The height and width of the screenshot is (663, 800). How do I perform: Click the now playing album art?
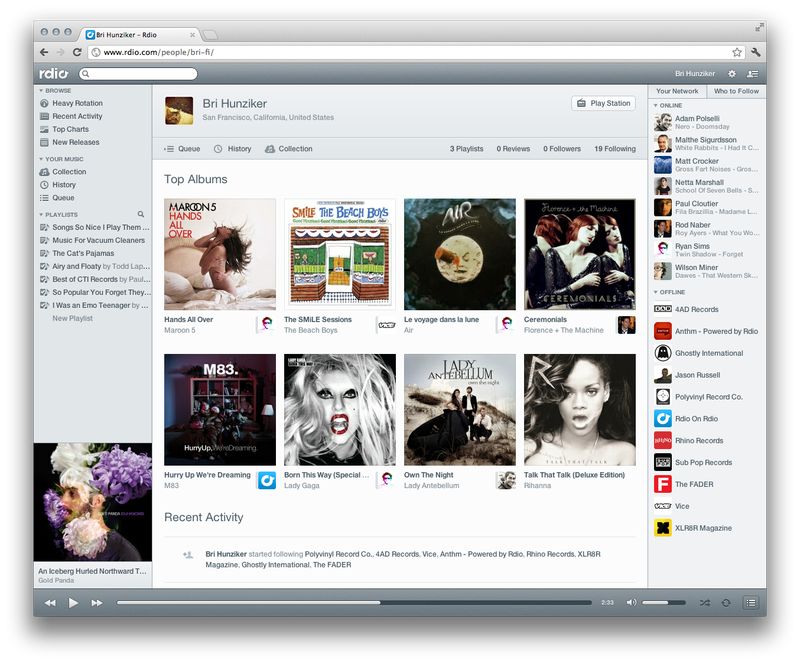coord(92,502)
